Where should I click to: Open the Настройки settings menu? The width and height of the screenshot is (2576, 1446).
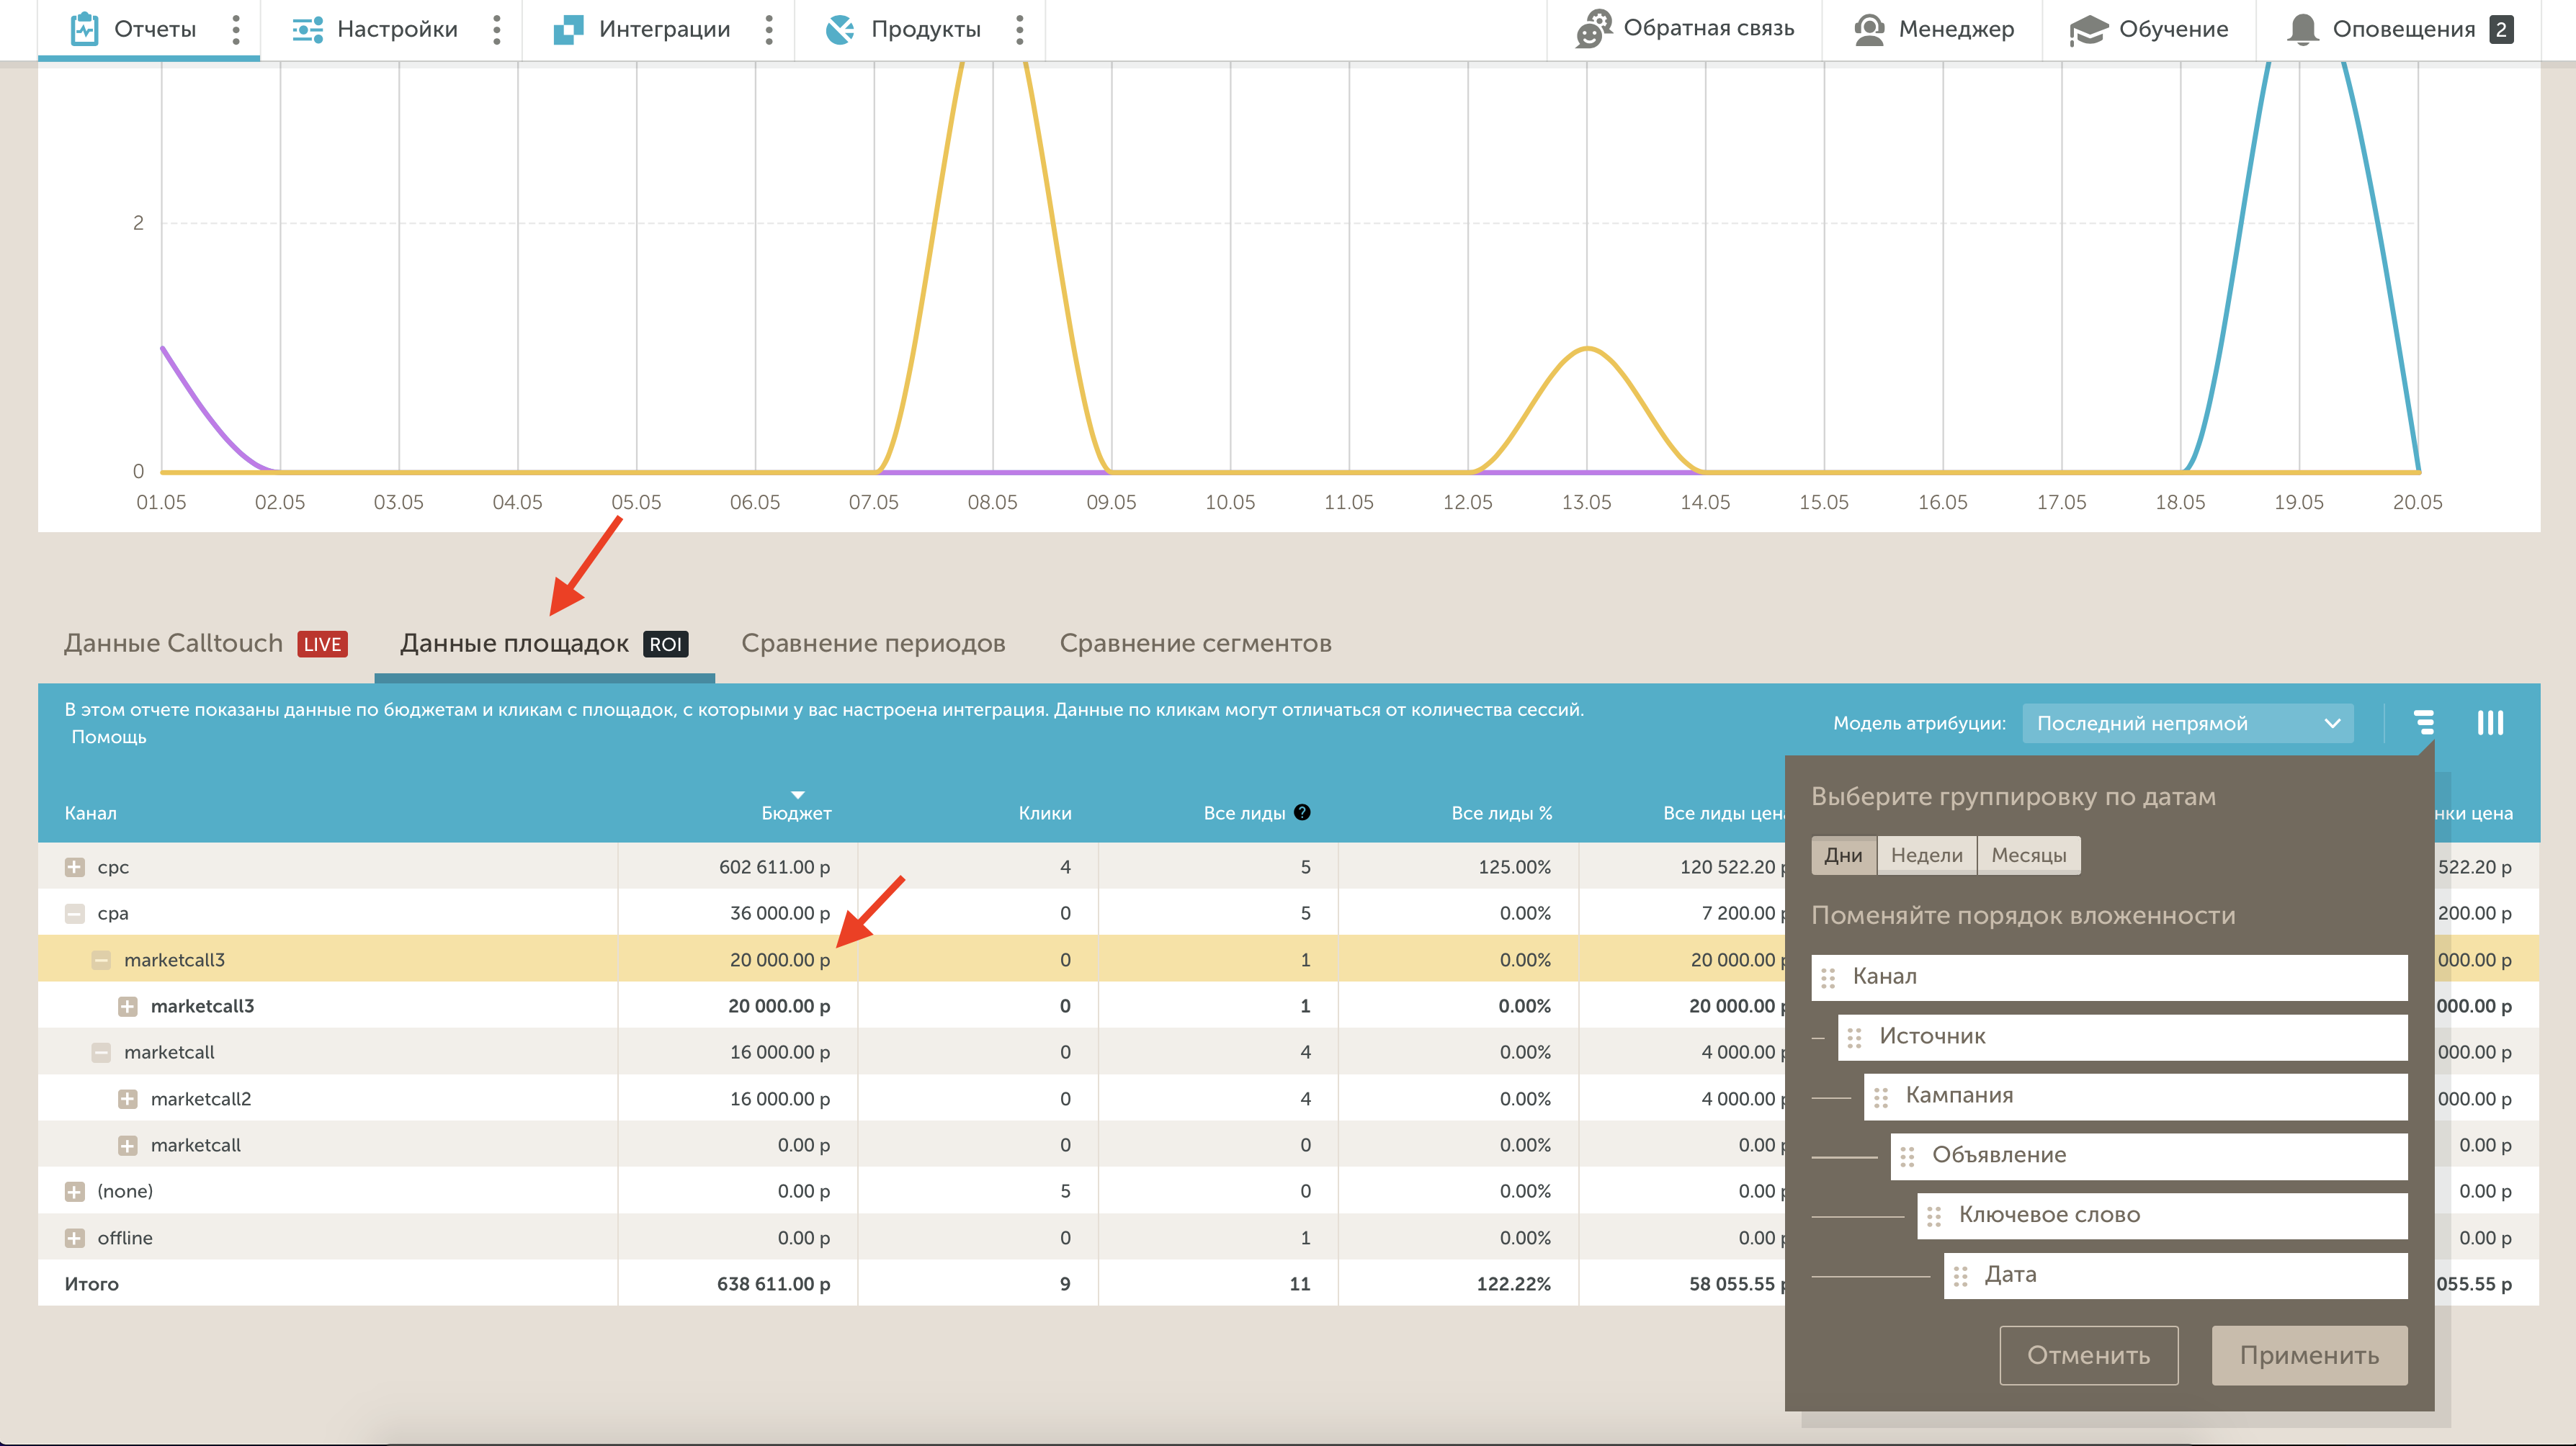click(375, 29)
